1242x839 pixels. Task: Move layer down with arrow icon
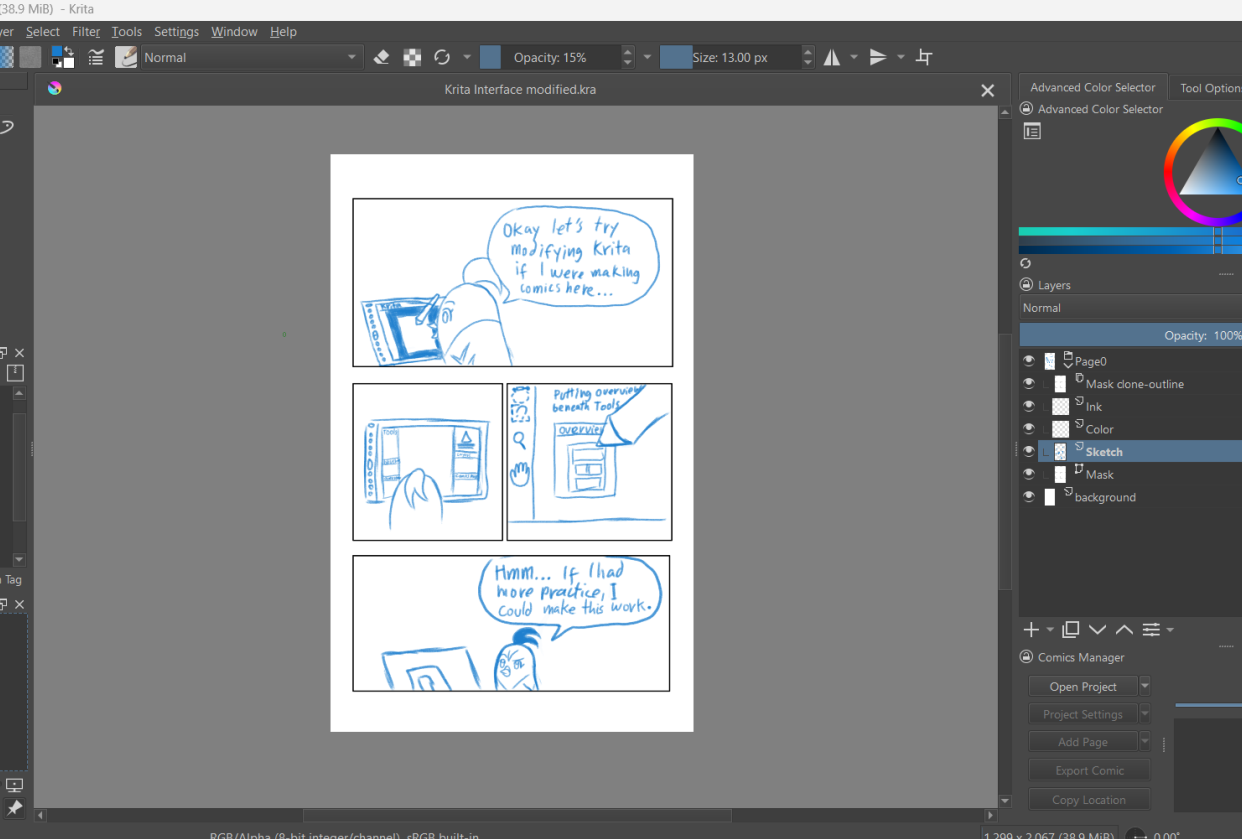tap(1097, 629)
